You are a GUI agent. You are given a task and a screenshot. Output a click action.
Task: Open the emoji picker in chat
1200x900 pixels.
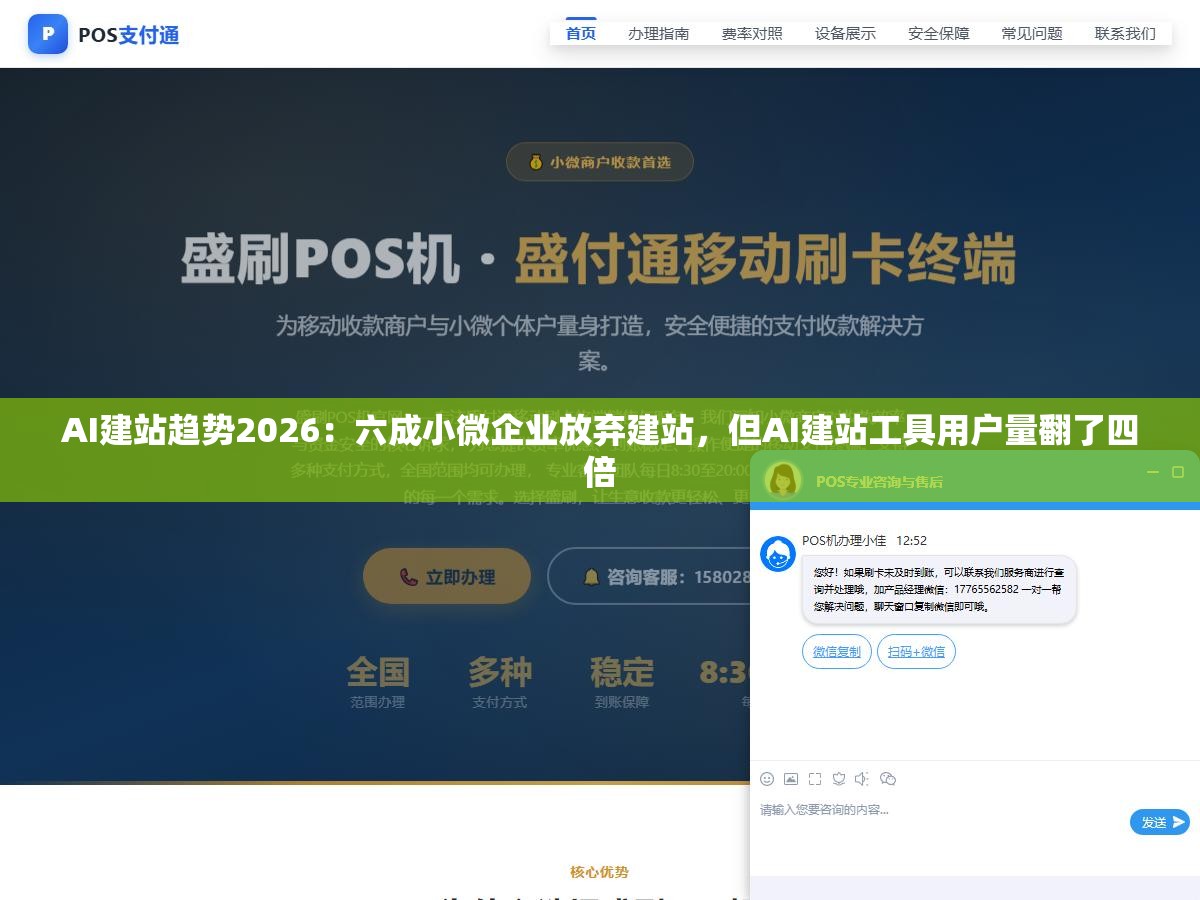(x=767, y=778)
